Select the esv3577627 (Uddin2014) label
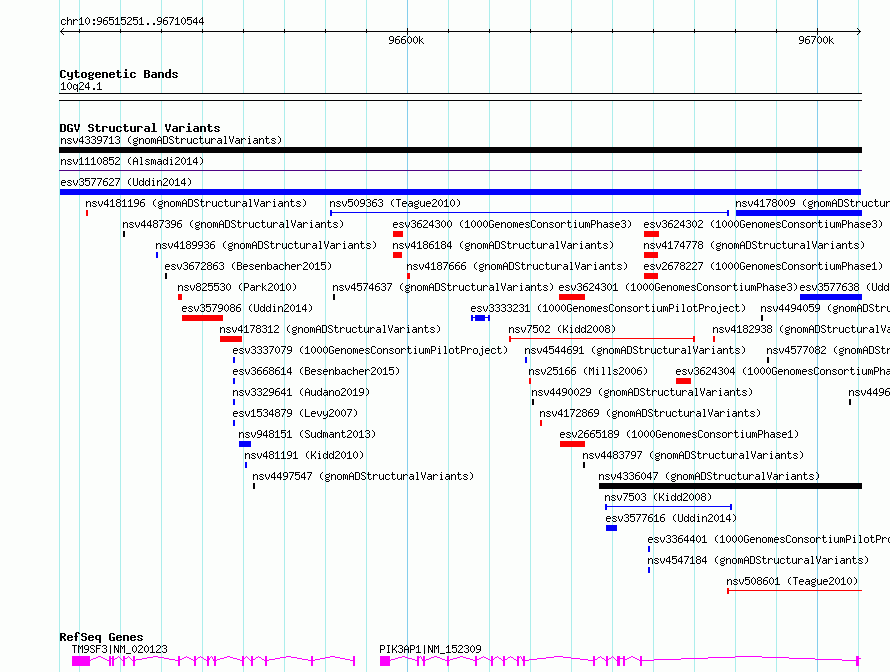 126,182
